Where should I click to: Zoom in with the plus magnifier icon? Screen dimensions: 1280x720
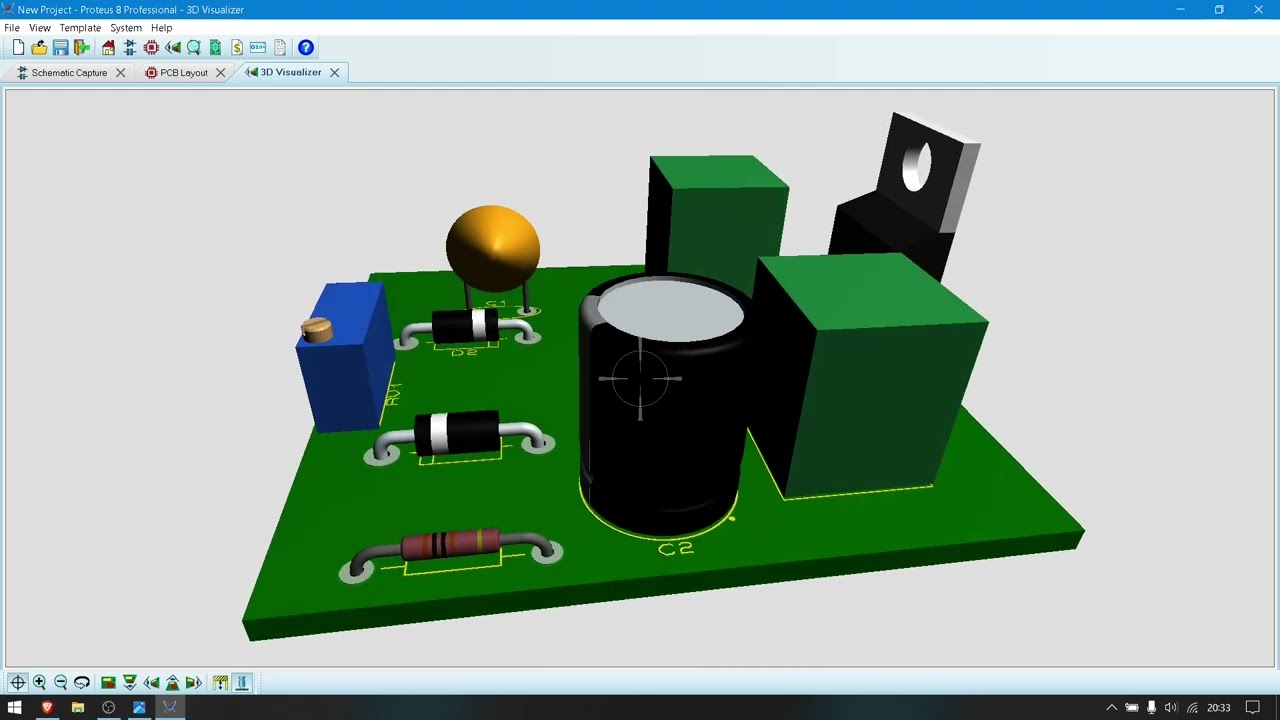click(x=40, y=682)
